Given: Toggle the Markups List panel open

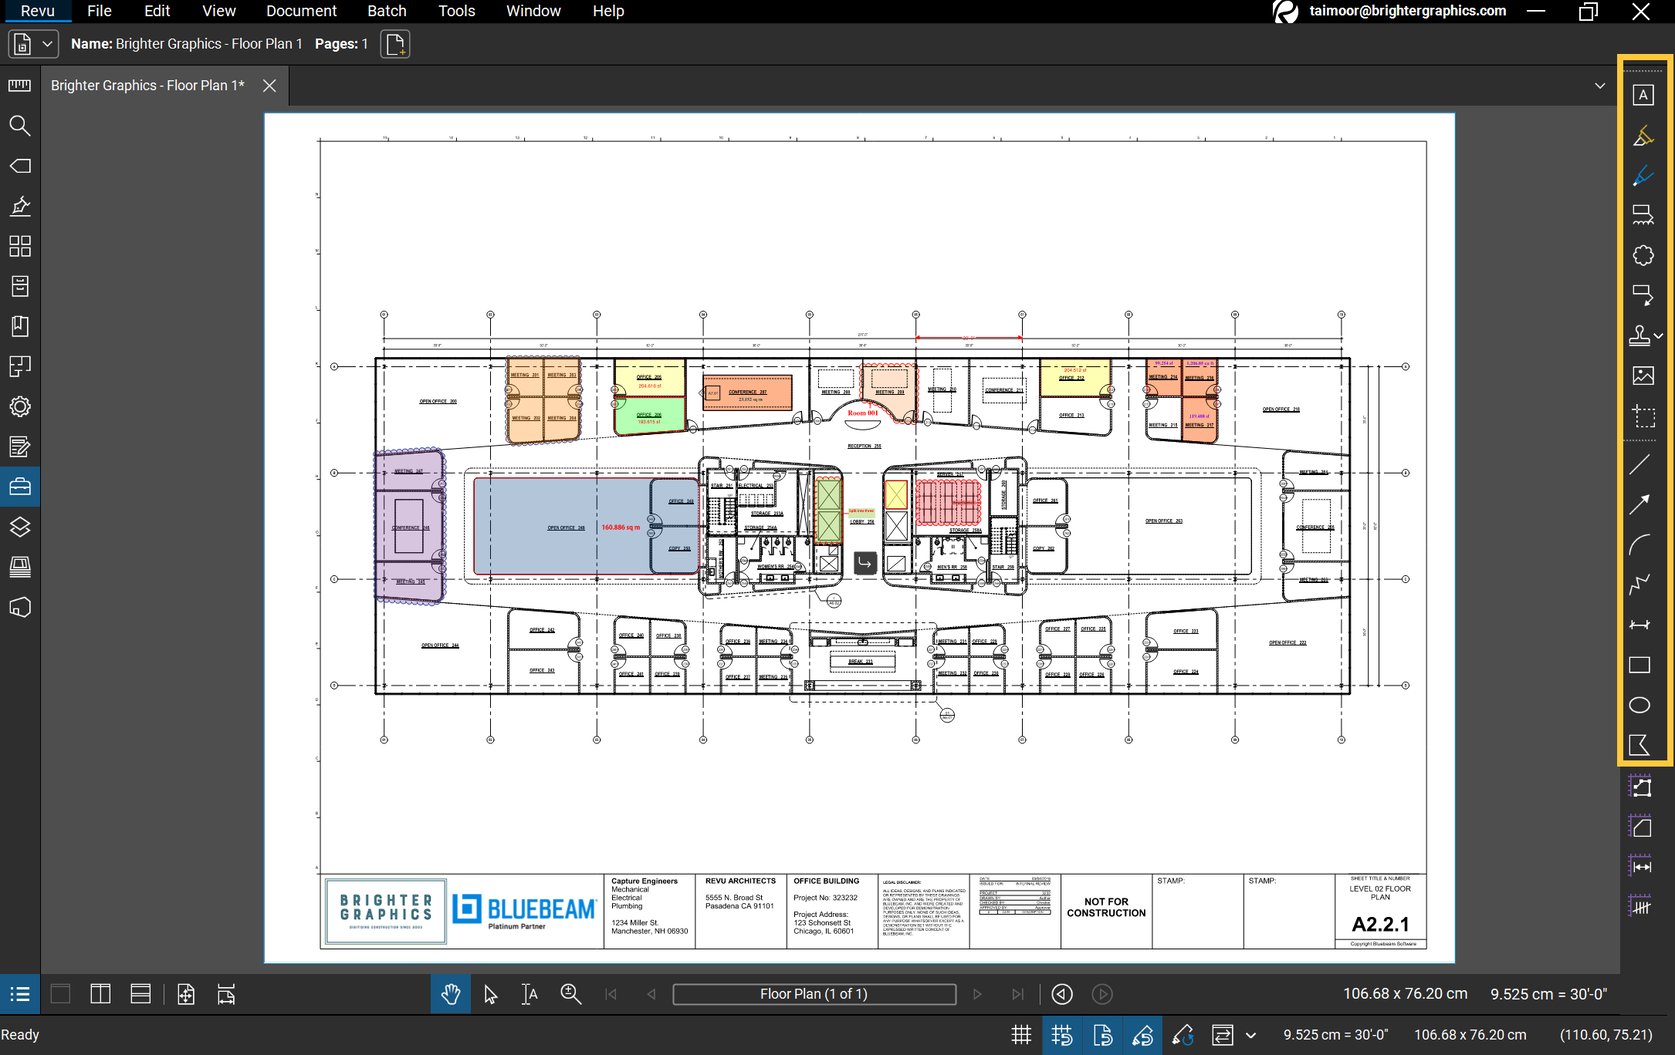Looking at the screenshot, I should (20, 994).
